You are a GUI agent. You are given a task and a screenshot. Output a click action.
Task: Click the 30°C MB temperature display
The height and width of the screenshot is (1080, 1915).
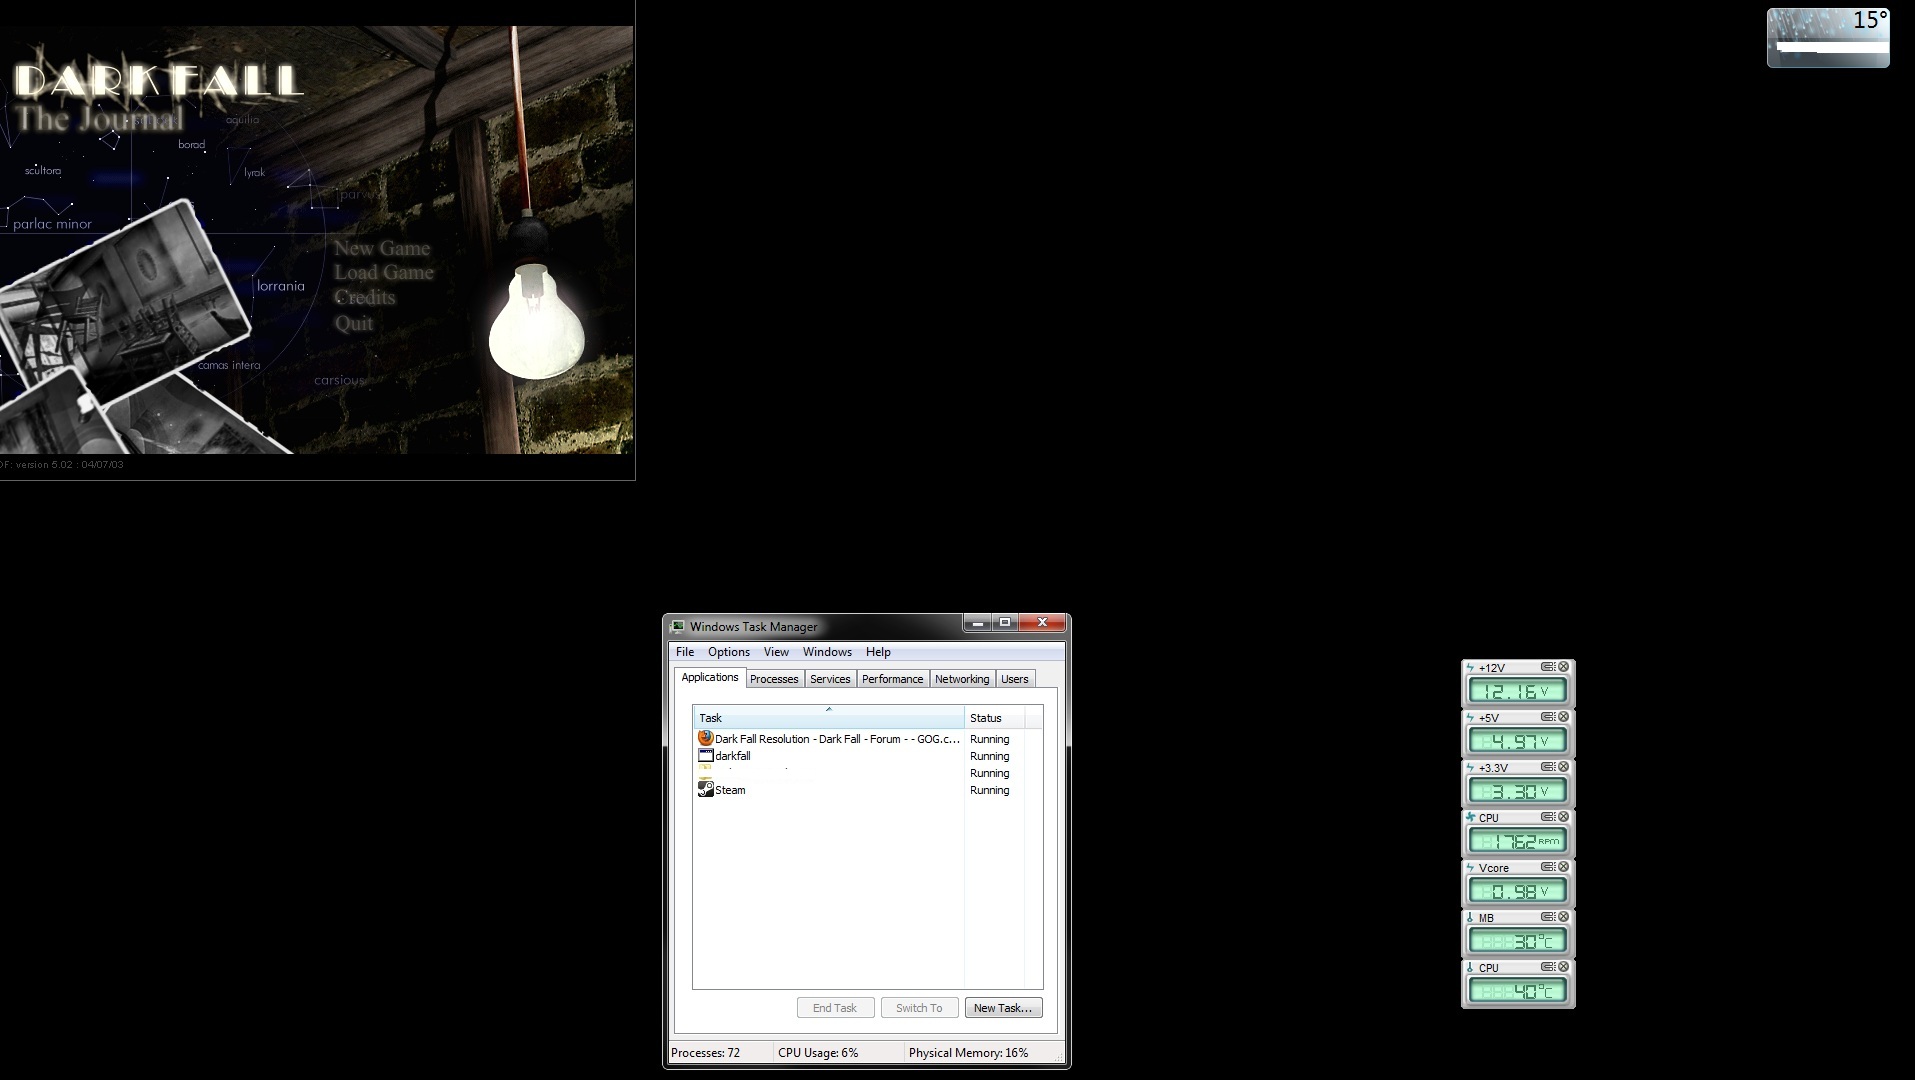[x=1518, y=940]
